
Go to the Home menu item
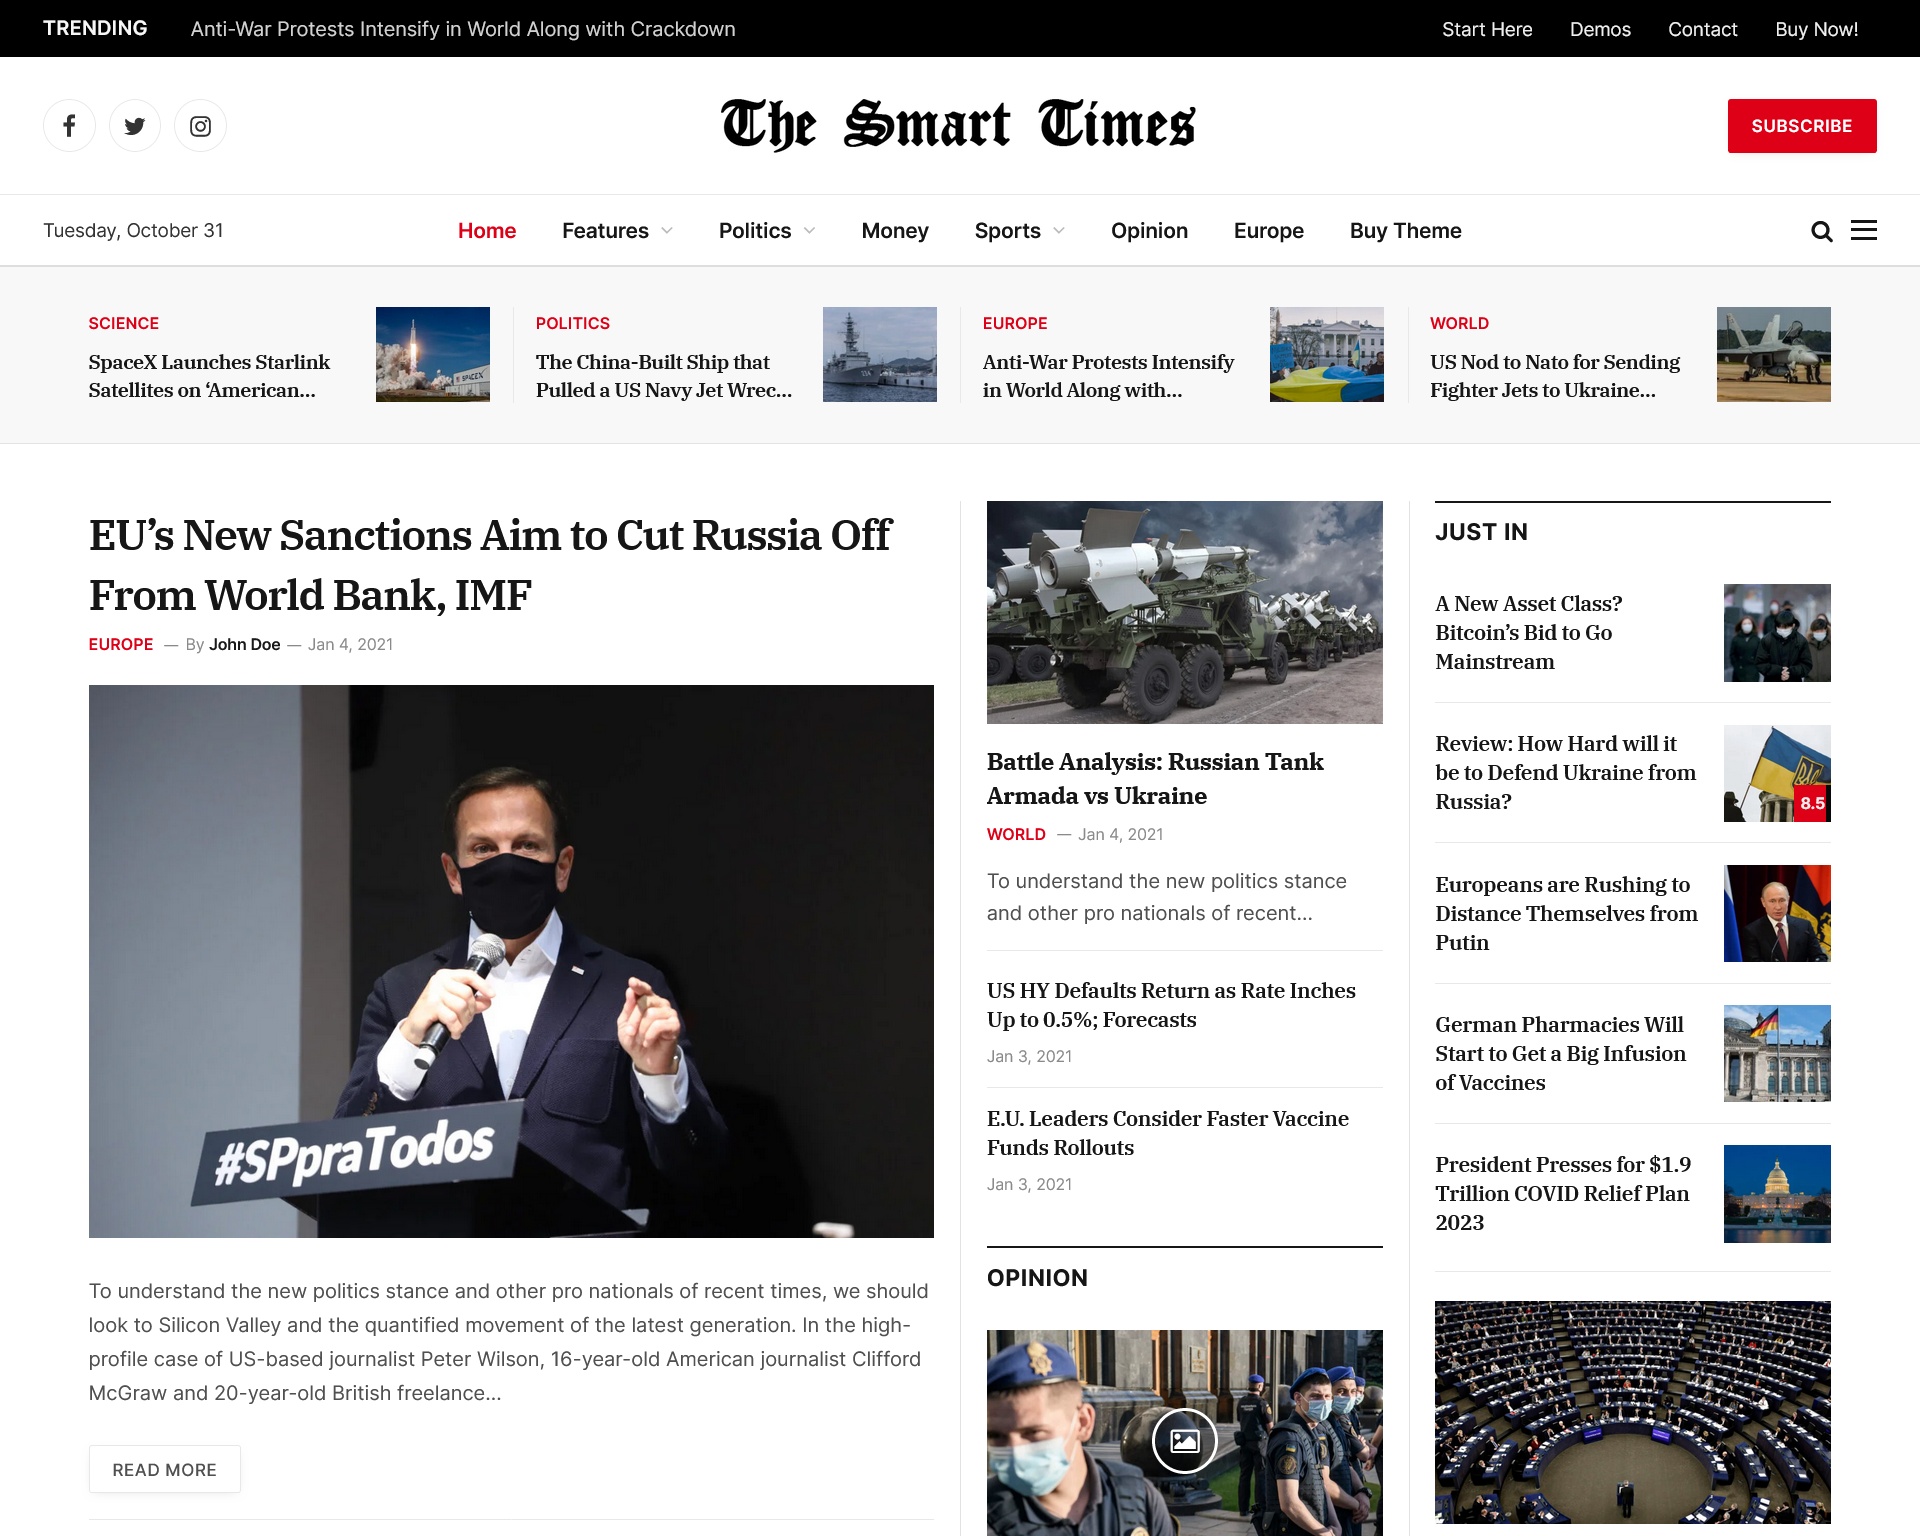[x=487, y=231]
